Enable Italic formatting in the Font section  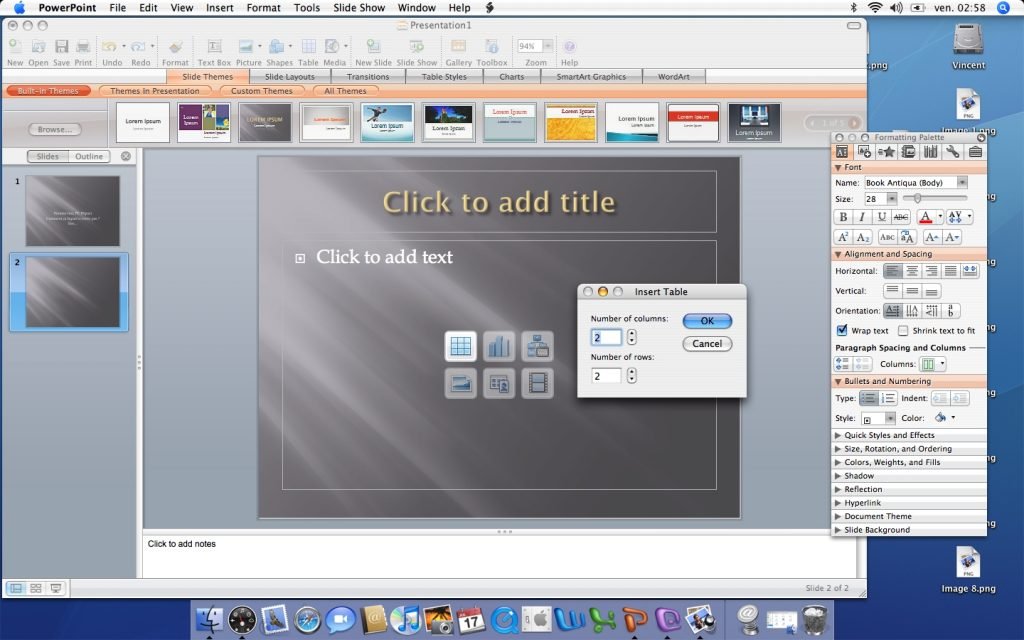861,217
